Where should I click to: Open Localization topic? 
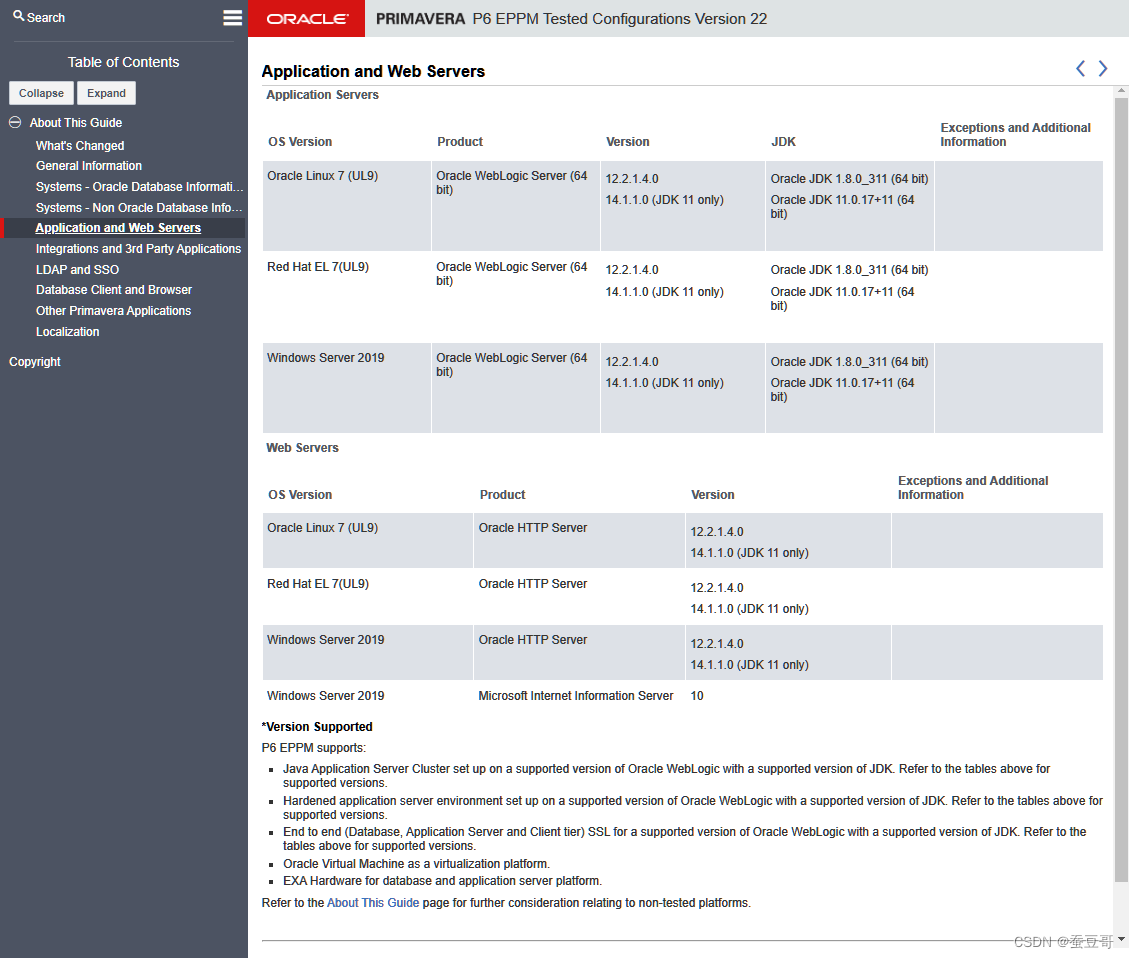[x=68, y=331]
